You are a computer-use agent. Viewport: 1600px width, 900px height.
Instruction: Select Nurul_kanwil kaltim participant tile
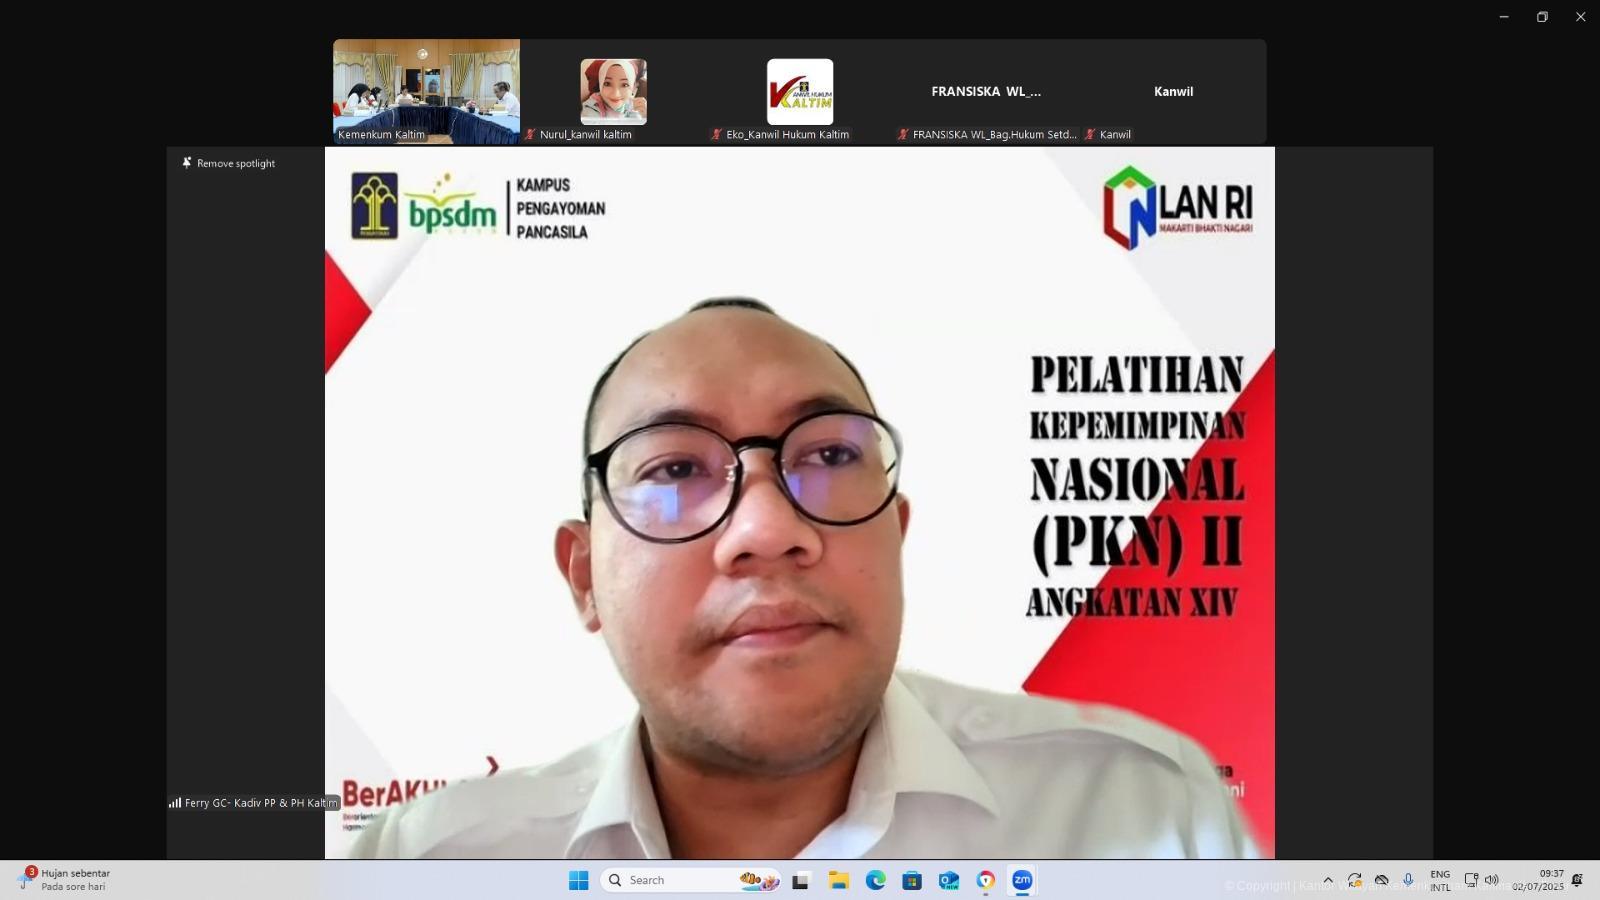pos(613,91)
